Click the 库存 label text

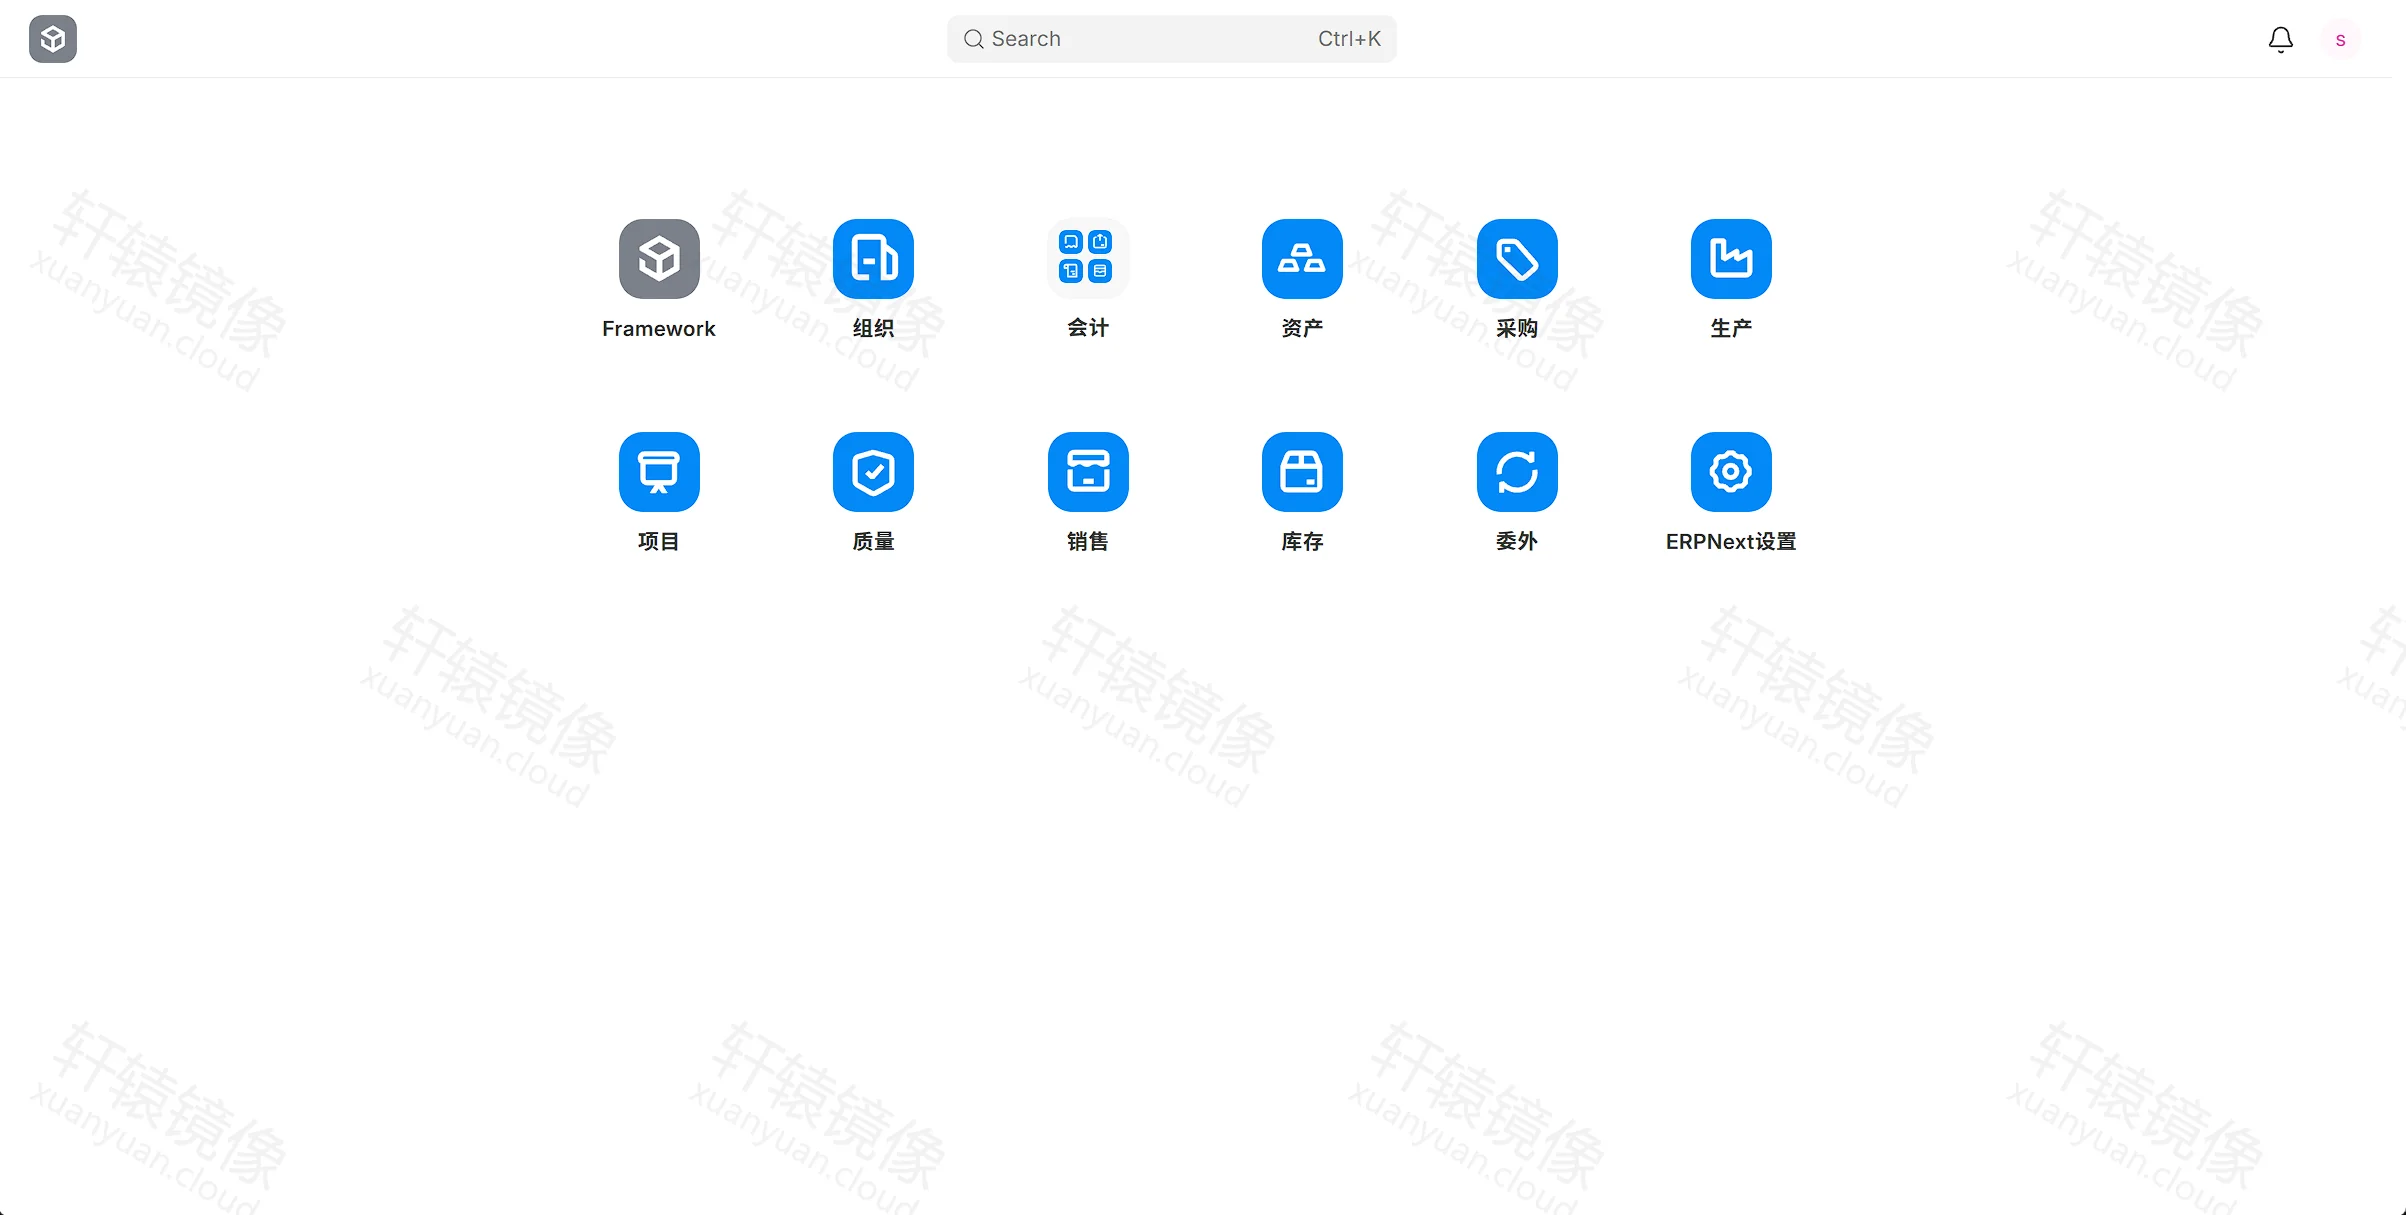[1302, 541]
